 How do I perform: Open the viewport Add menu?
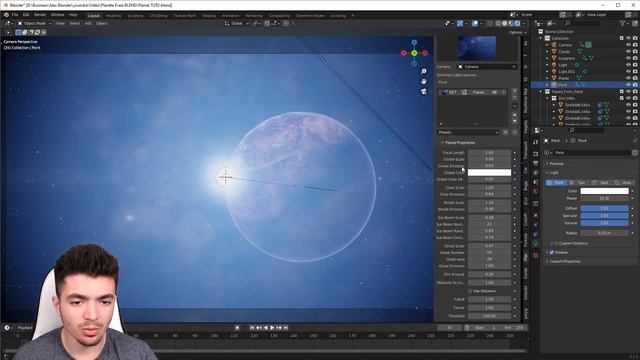(x=88, y=24)
